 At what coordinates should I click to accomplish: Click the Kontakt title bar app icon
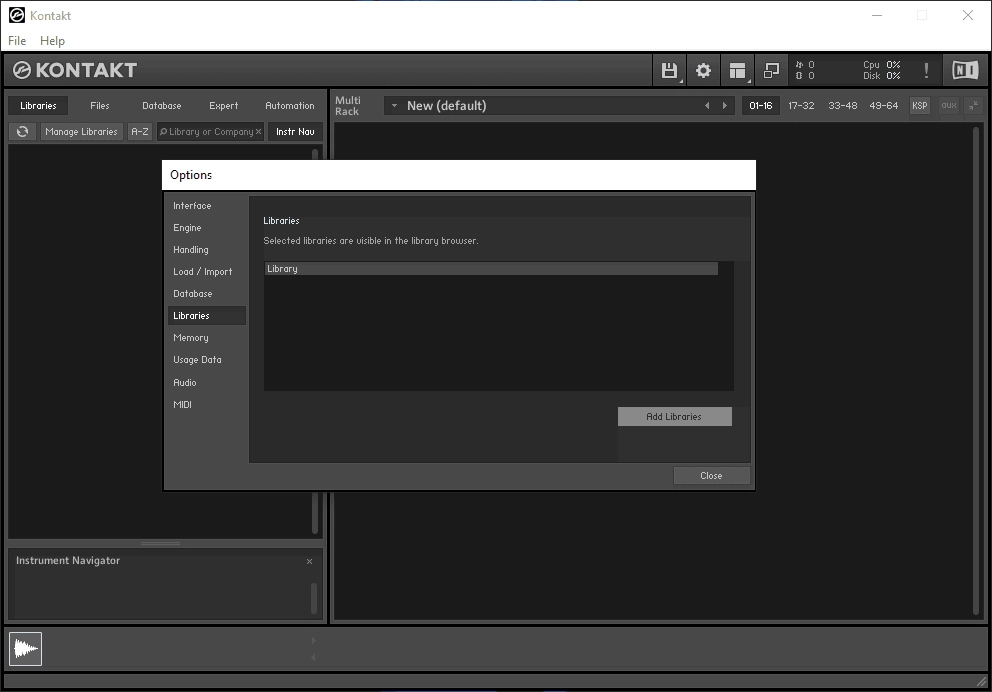pyautogui.click(x=17, y=15)
